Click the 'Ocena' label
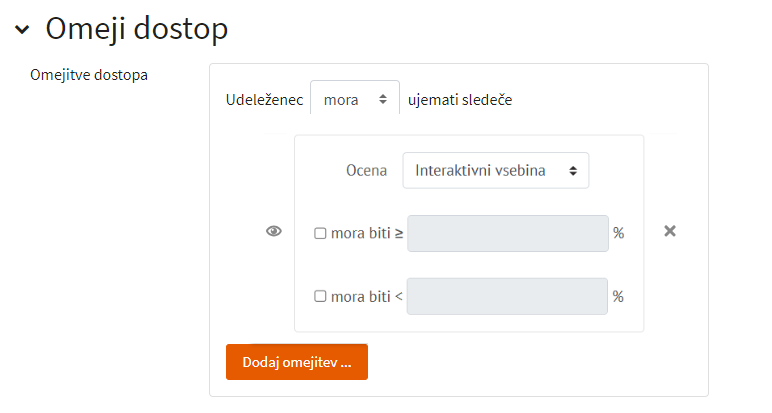 tap(366, 170)
